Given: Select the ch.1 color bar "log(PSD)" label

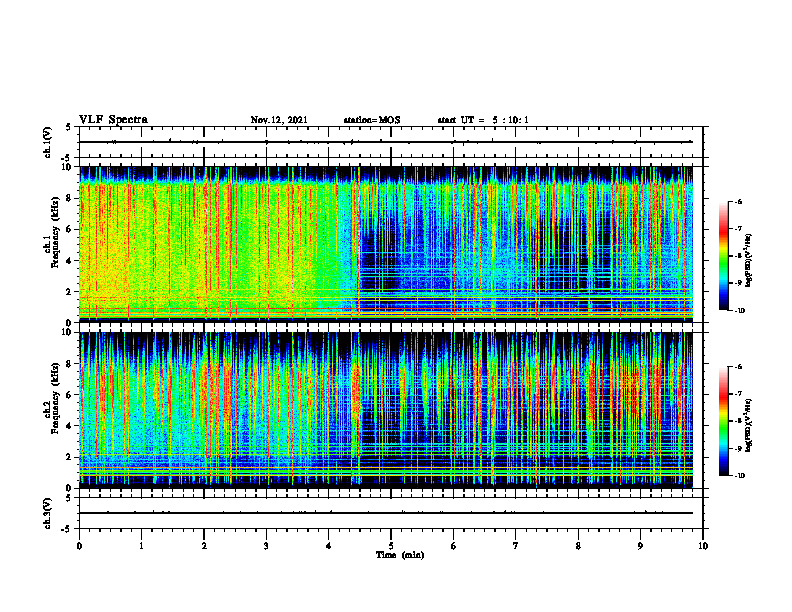Looking at the screenshot, I should tap(748, 261).
